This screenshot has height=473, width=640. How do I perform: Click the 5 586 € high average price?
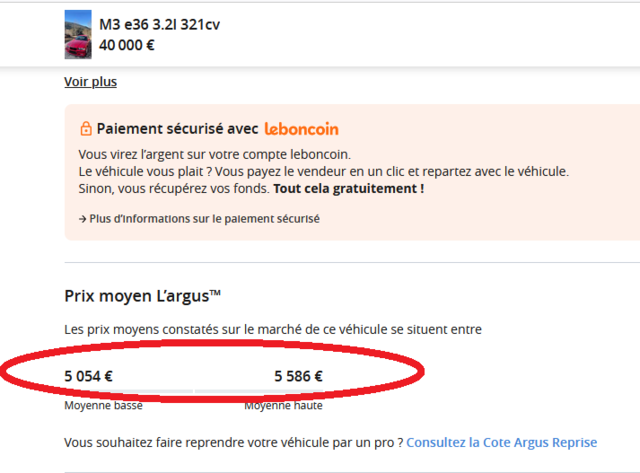(x=298, y=376)
